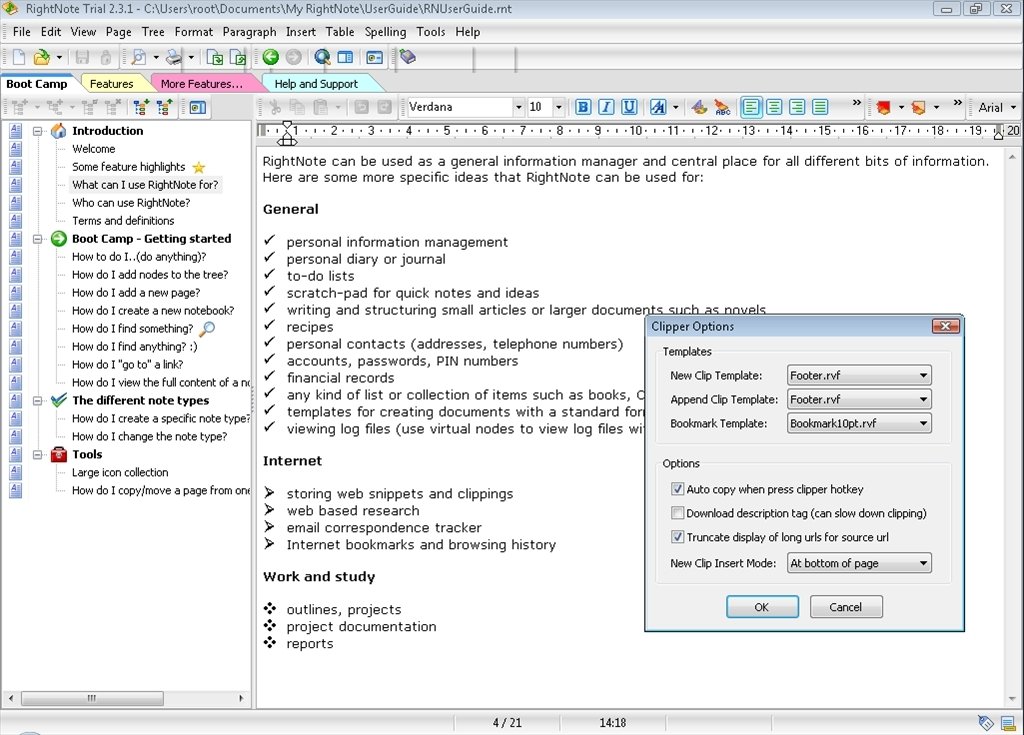
Task: Toggle the tree panel layout icon
Action: (x=345, y=57)
